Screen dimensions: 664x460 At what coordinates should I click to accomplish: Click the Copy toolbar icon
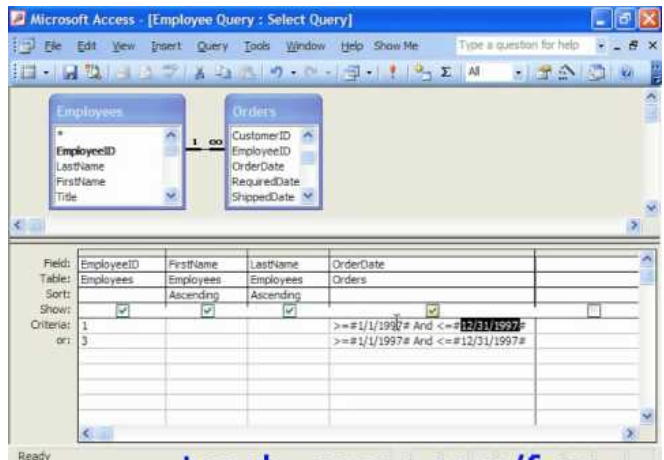(222, 72)
